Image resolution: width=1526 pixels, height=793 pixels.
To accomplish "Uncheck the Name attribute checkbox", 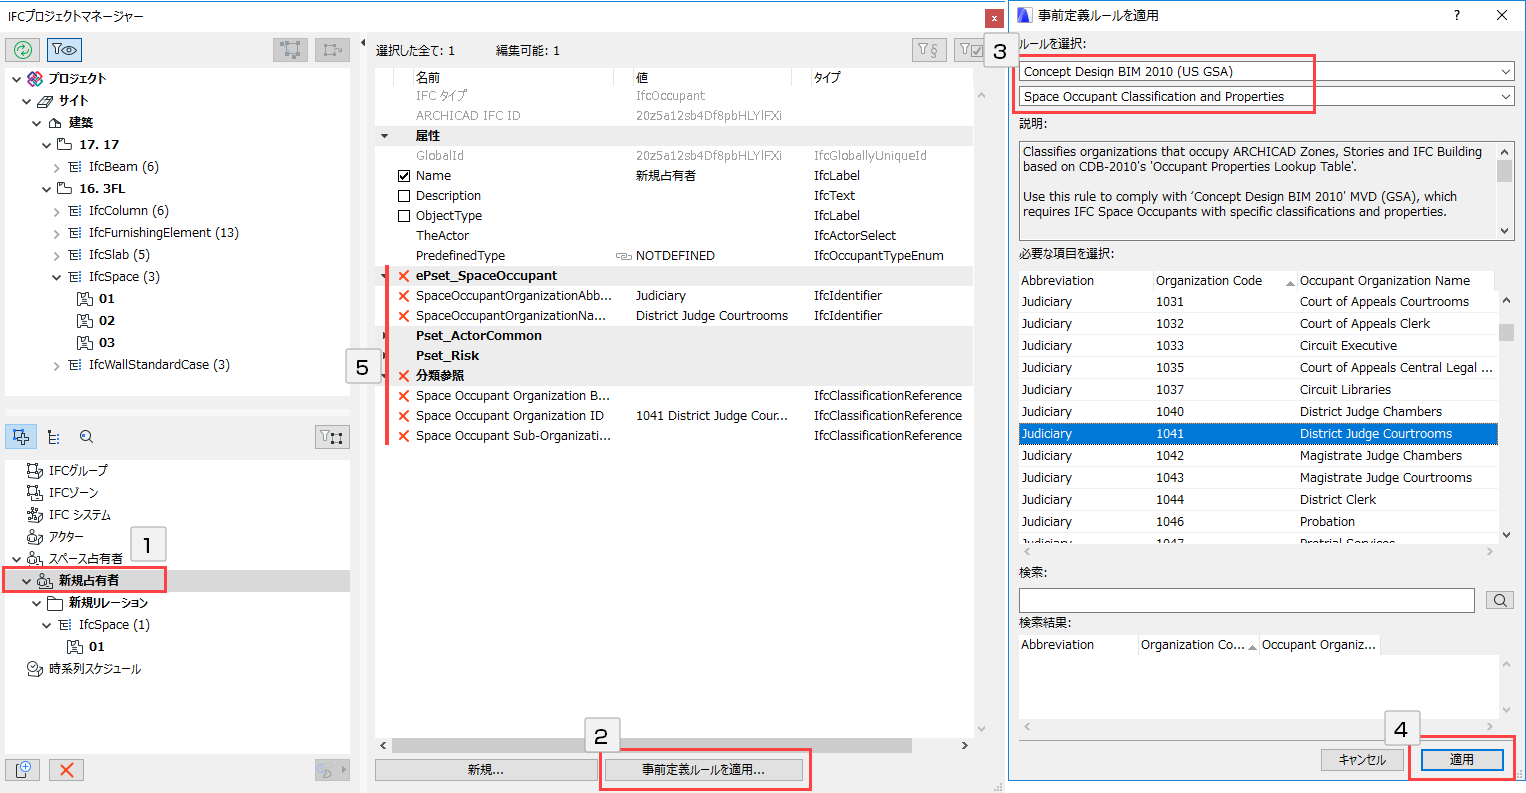I will [404, 176].
